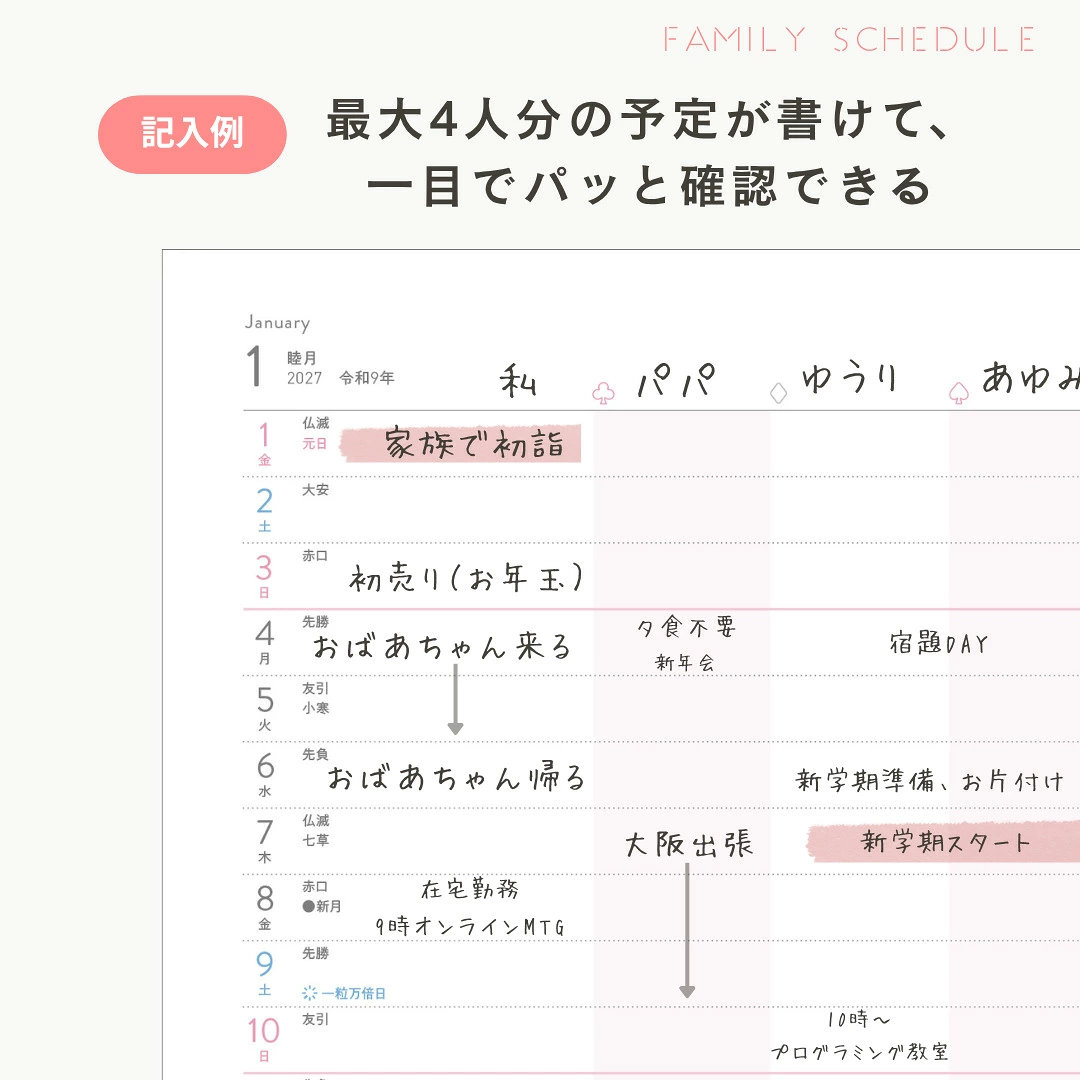Click the spade suit icon before あゆみ
The width and height of the screenshot is (1080, 1080).
click(x=959, y=393)
